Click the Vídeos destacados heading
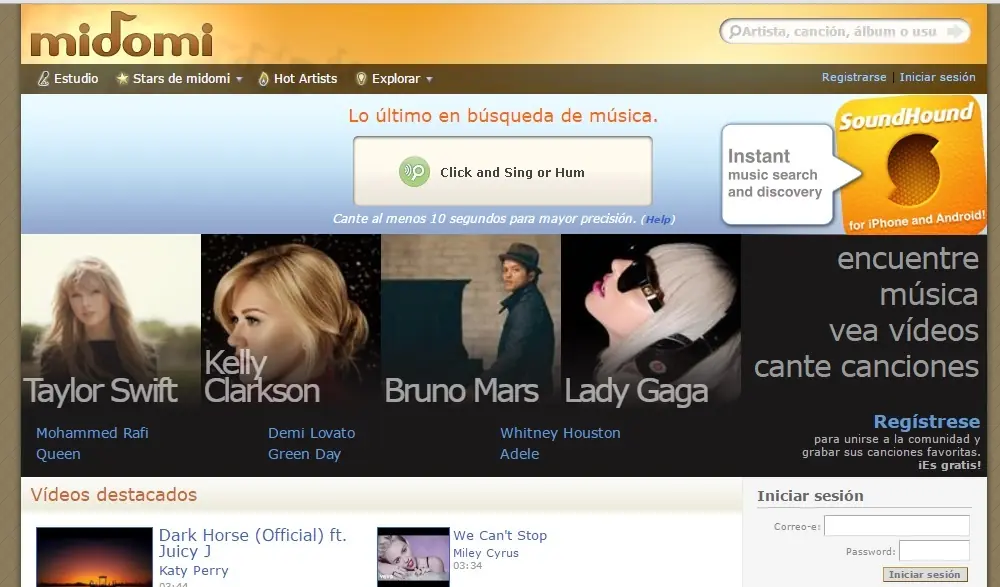This screenshot has width=1000, height=587. (x=114, y=494)
